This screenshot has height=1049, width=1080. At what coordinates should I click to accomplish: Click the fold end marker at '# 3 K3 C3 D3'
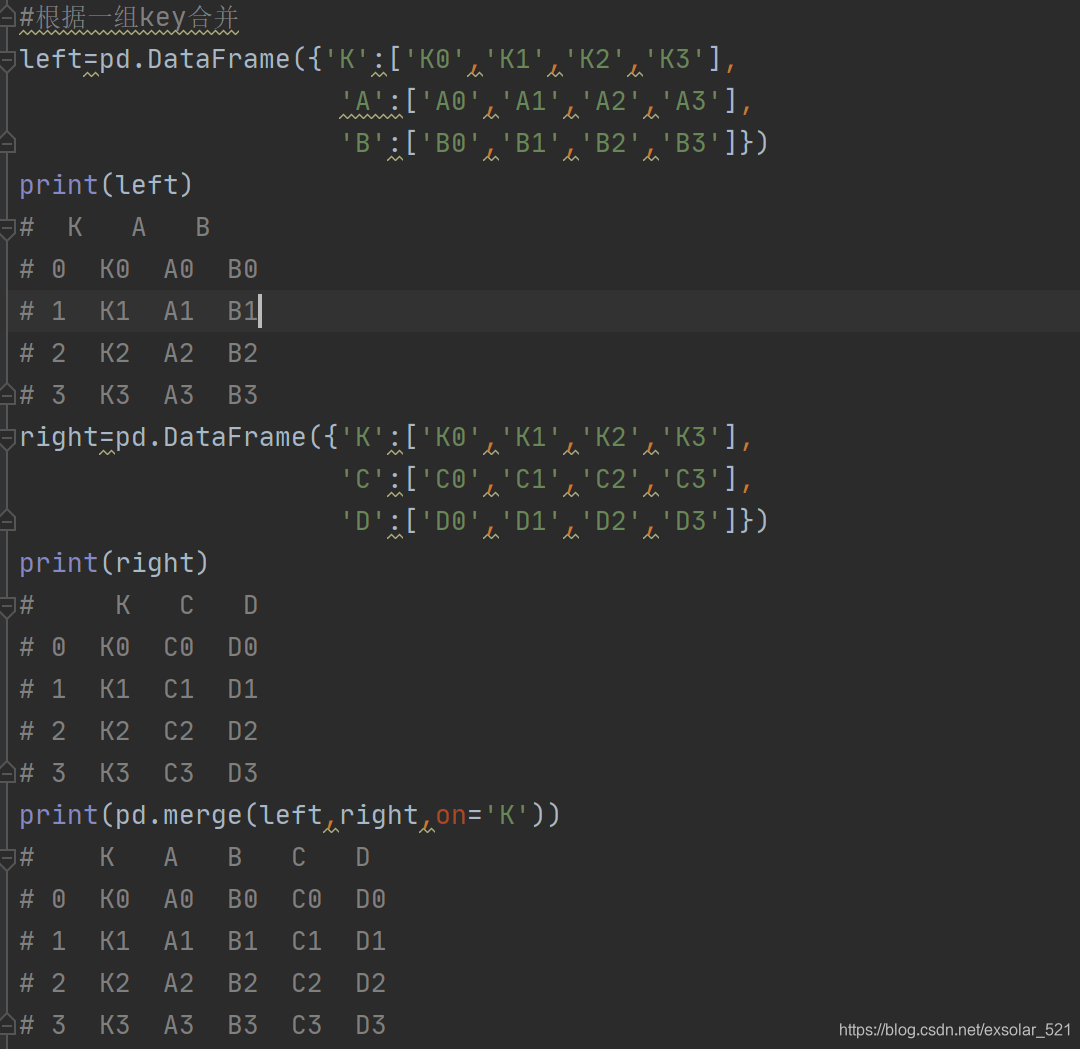[6, 773]
